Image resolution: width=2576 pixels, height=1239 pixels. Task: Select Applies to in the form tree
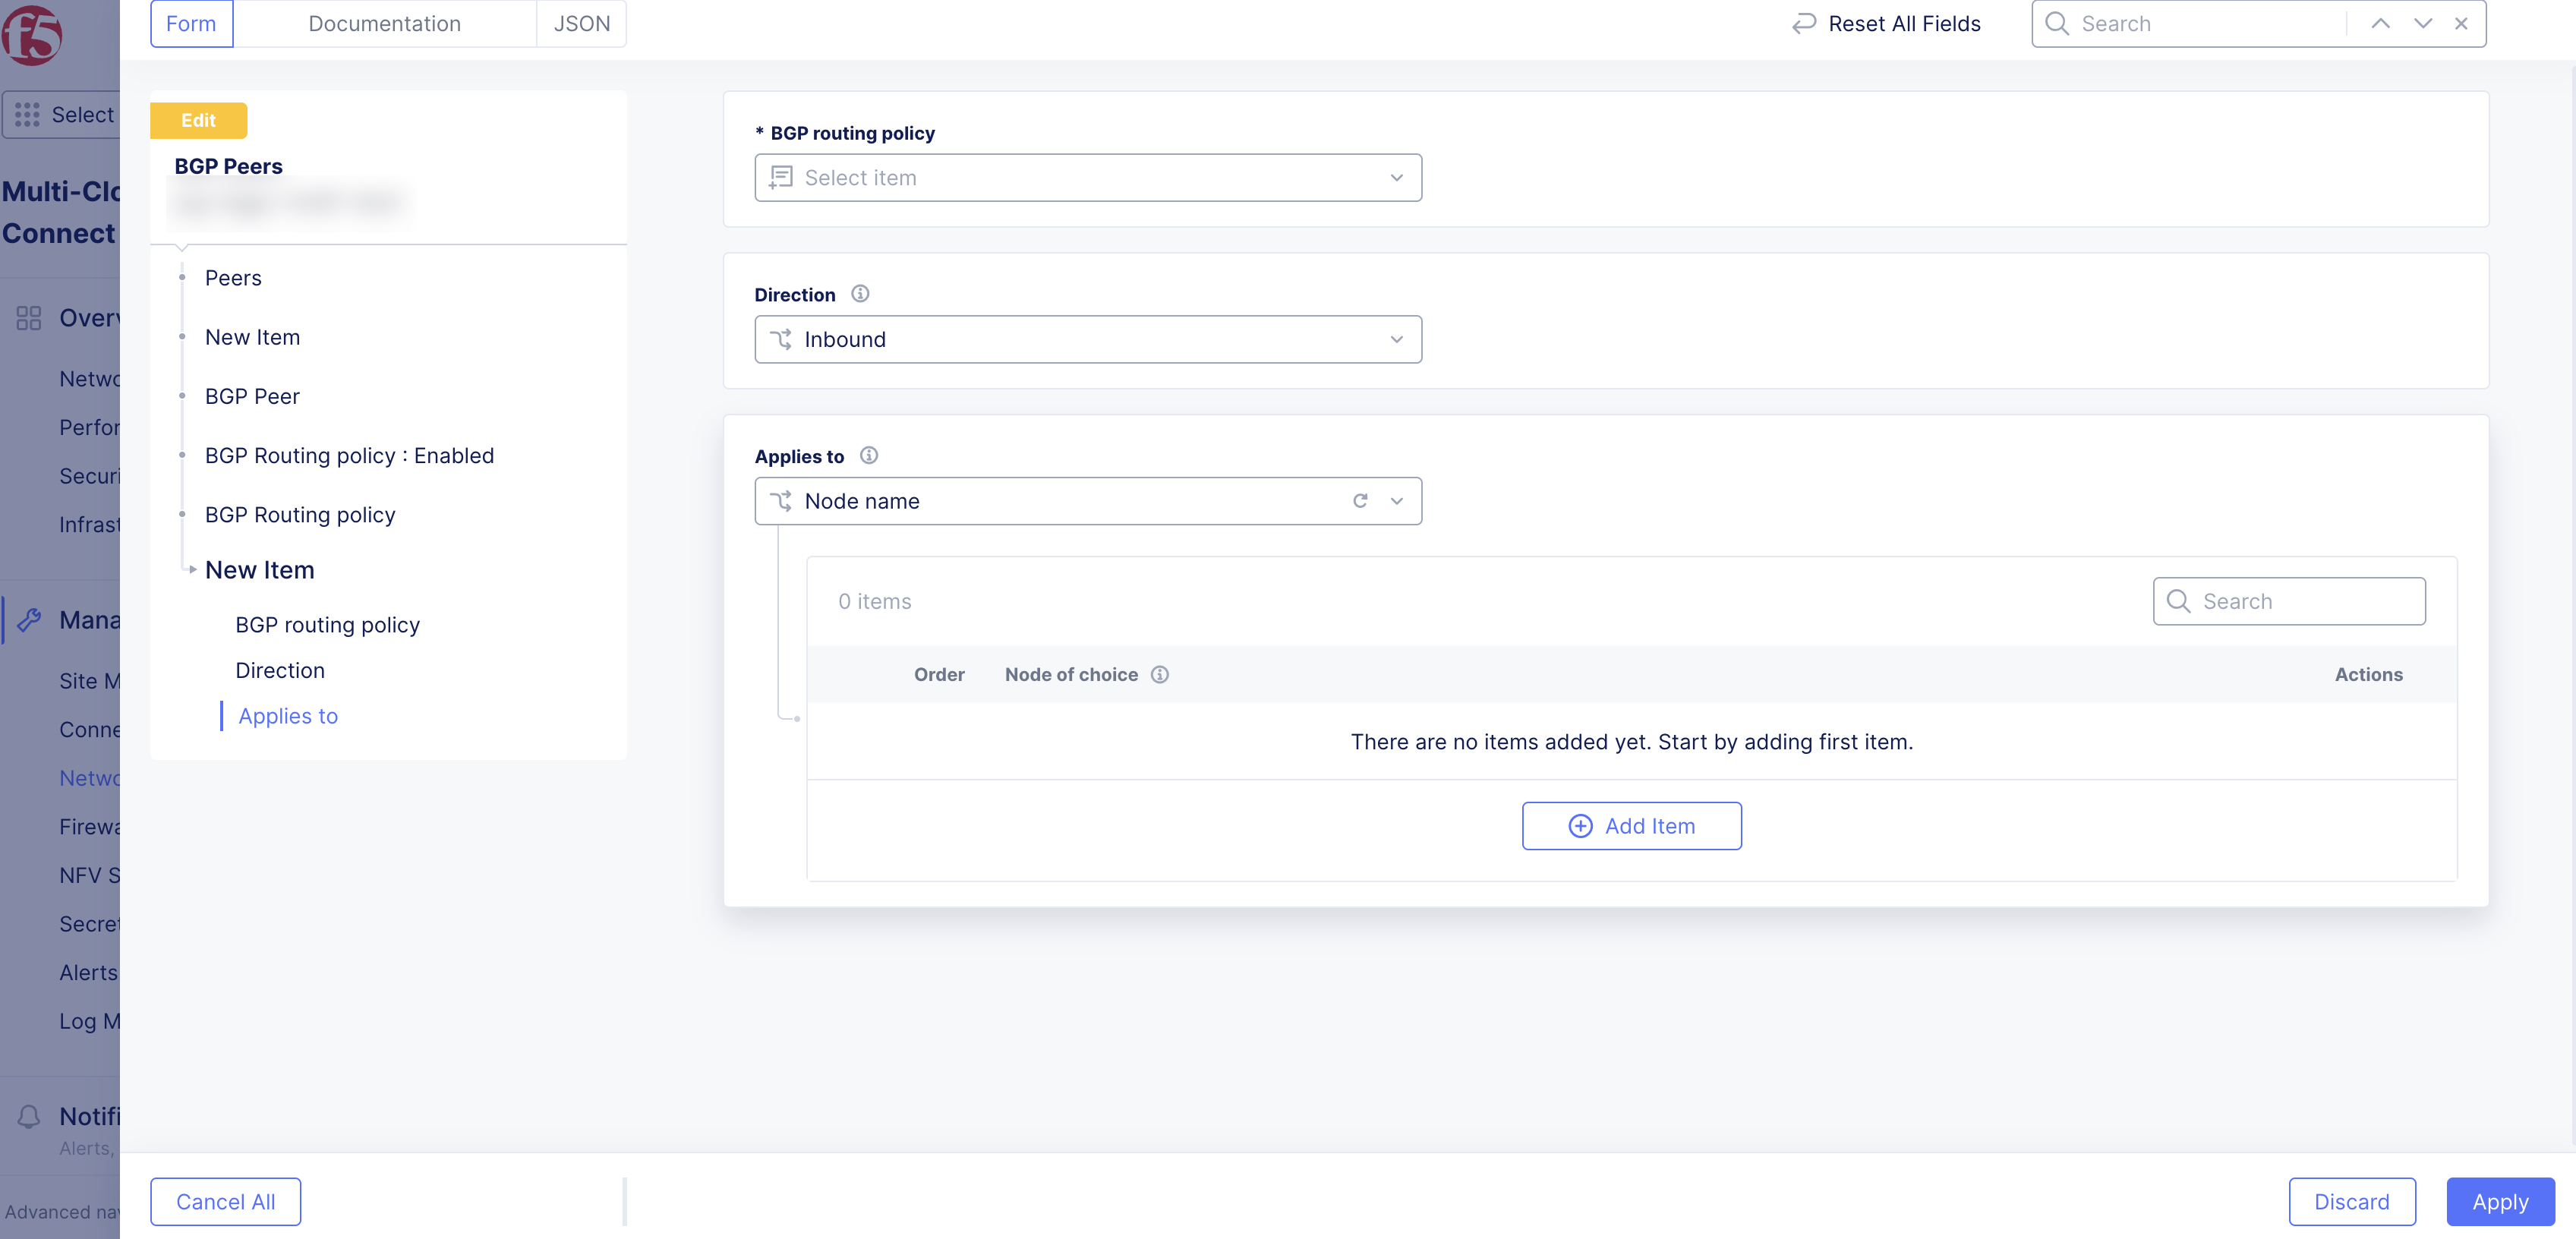pos(287,715)
